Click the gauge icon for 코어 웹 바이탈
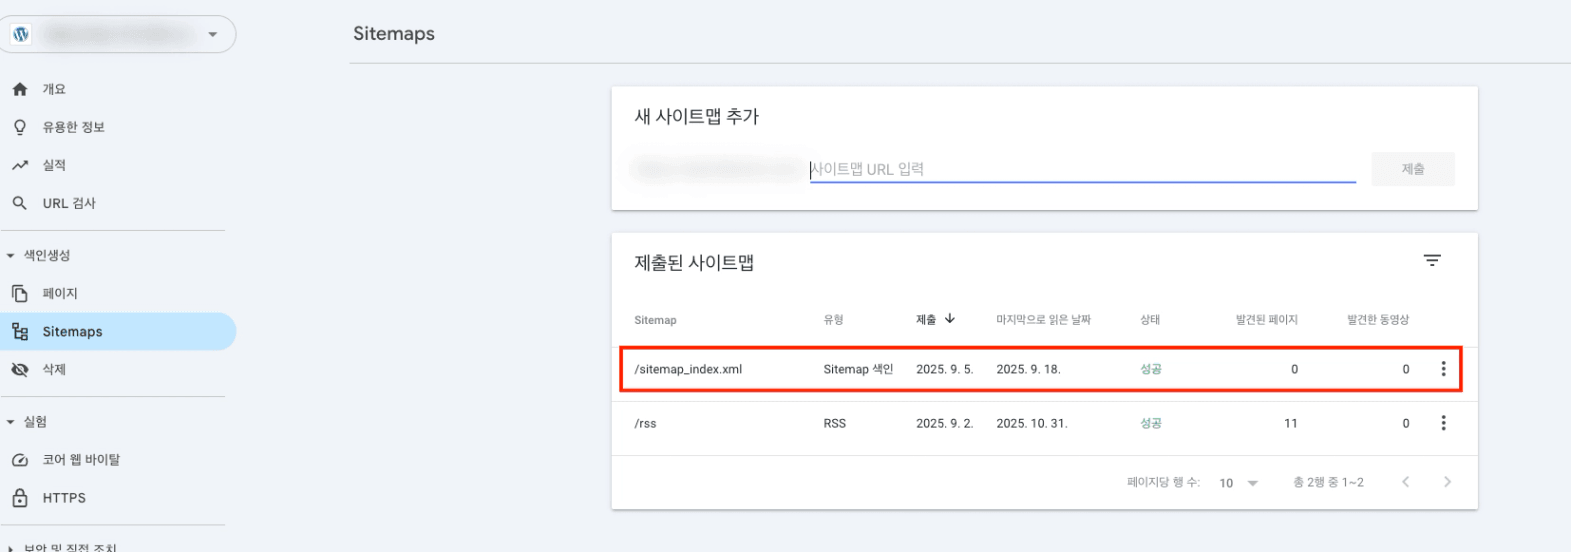This screenshot has width=1571, height=552. point(20,460)
